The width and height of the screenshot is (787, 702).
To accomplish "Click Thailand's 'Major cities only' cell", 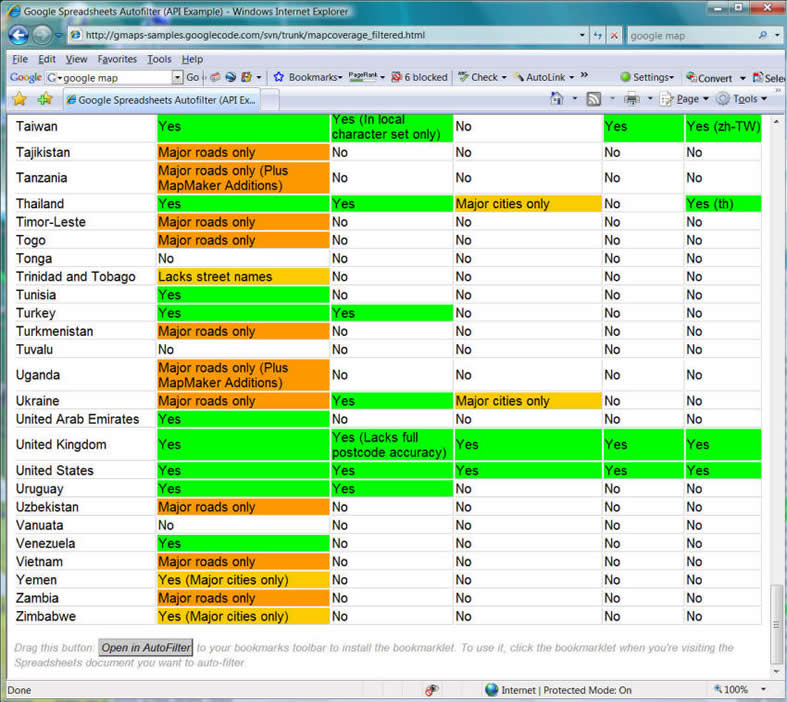I will coord(528,204).
